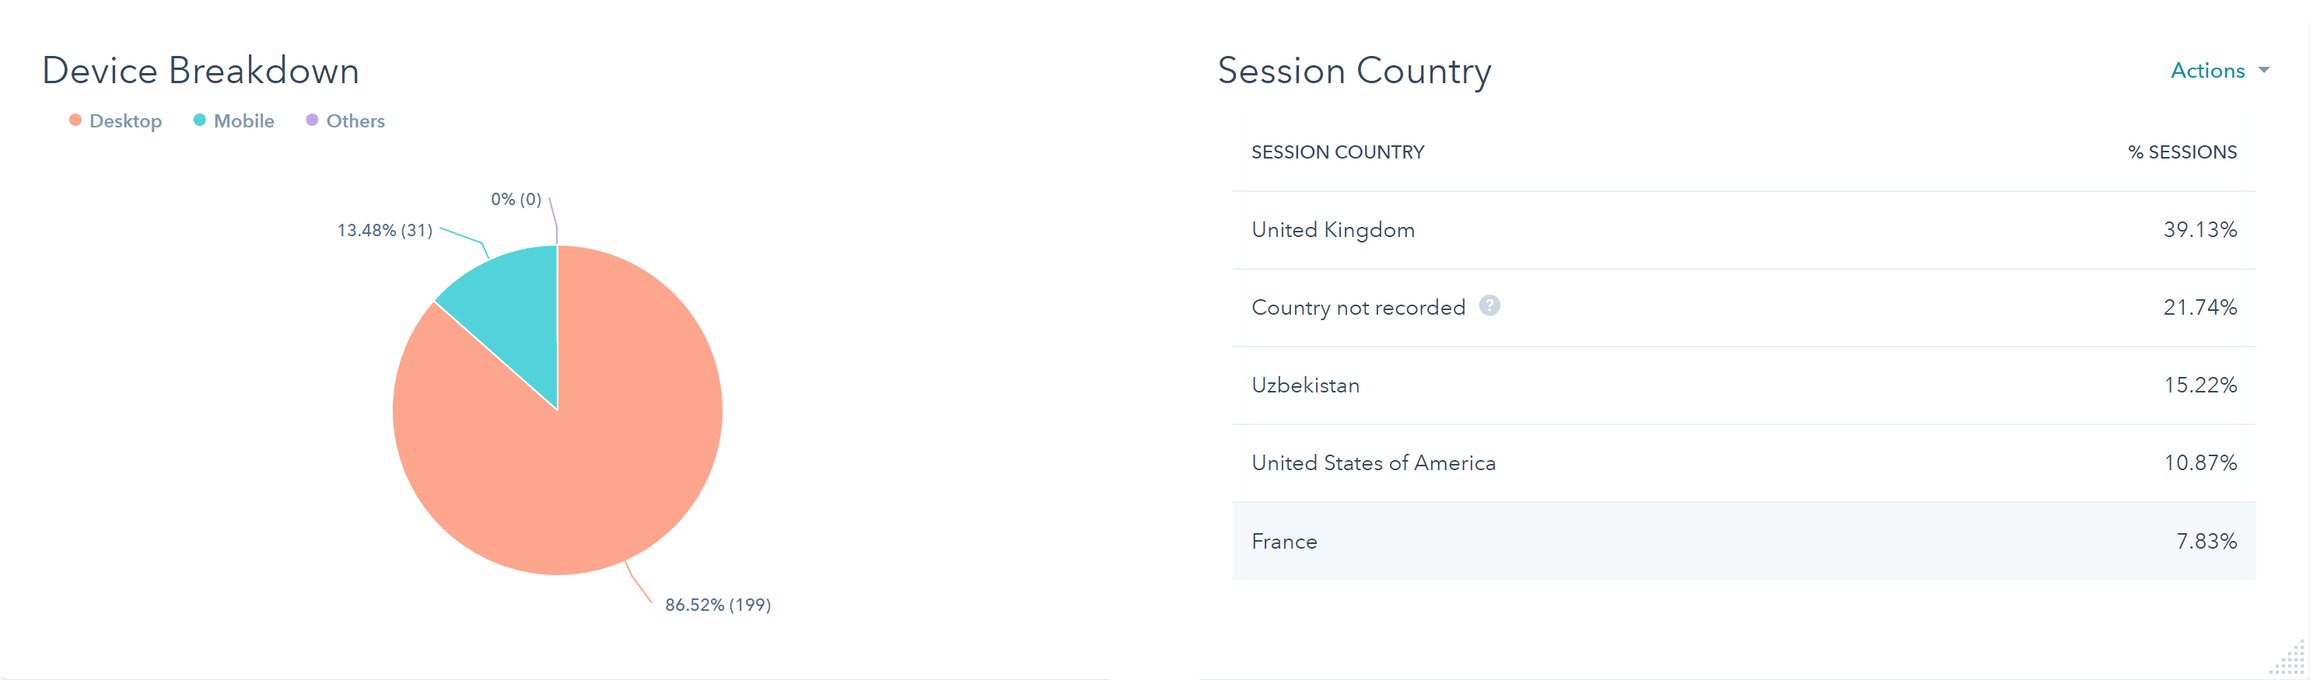Click the dotted resize grip at bottom right
Screen dimensions: 2310x680
[2290, 662]
